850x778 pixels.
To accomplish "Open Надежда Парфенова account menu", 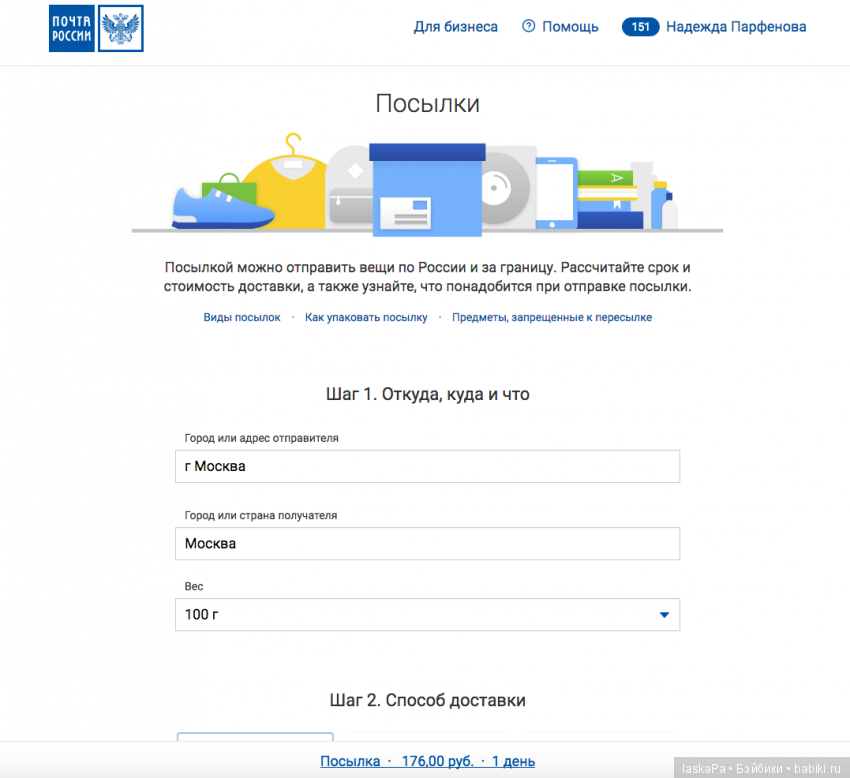I will click(x=735, y=27).
